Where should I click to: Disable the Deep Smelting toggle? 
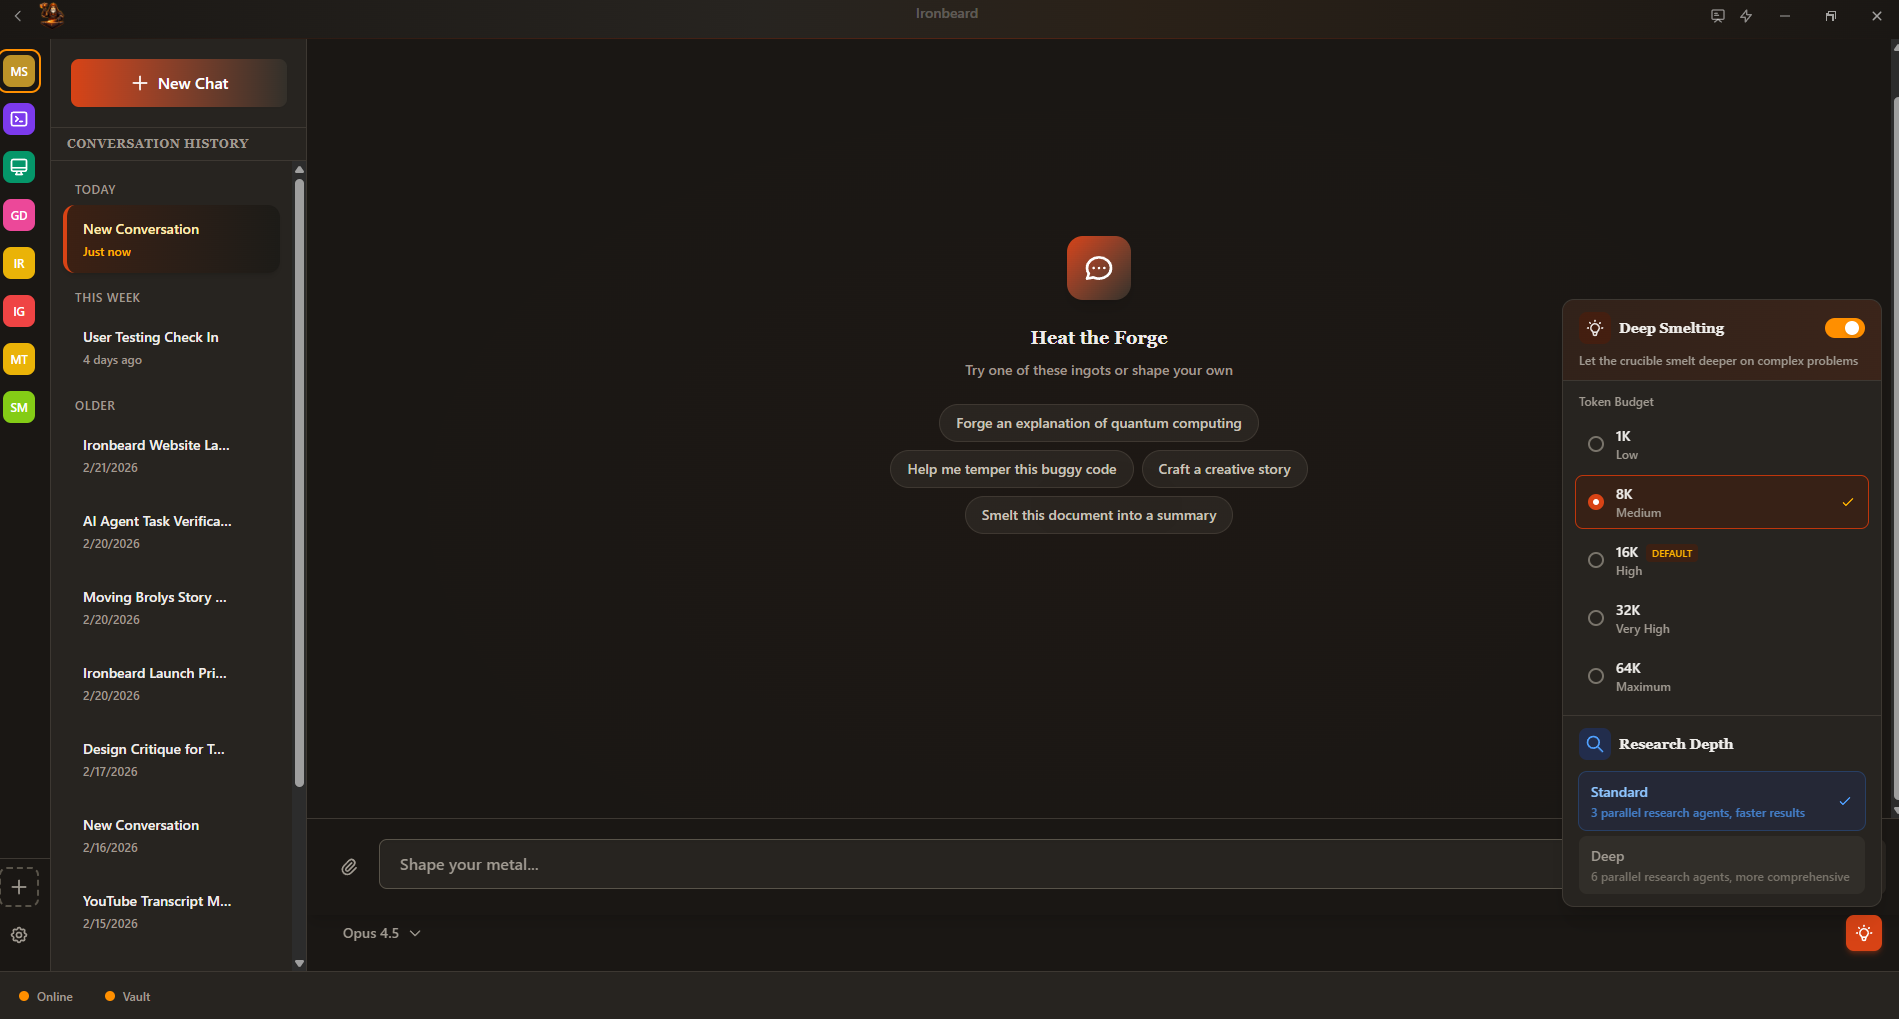1843,327
